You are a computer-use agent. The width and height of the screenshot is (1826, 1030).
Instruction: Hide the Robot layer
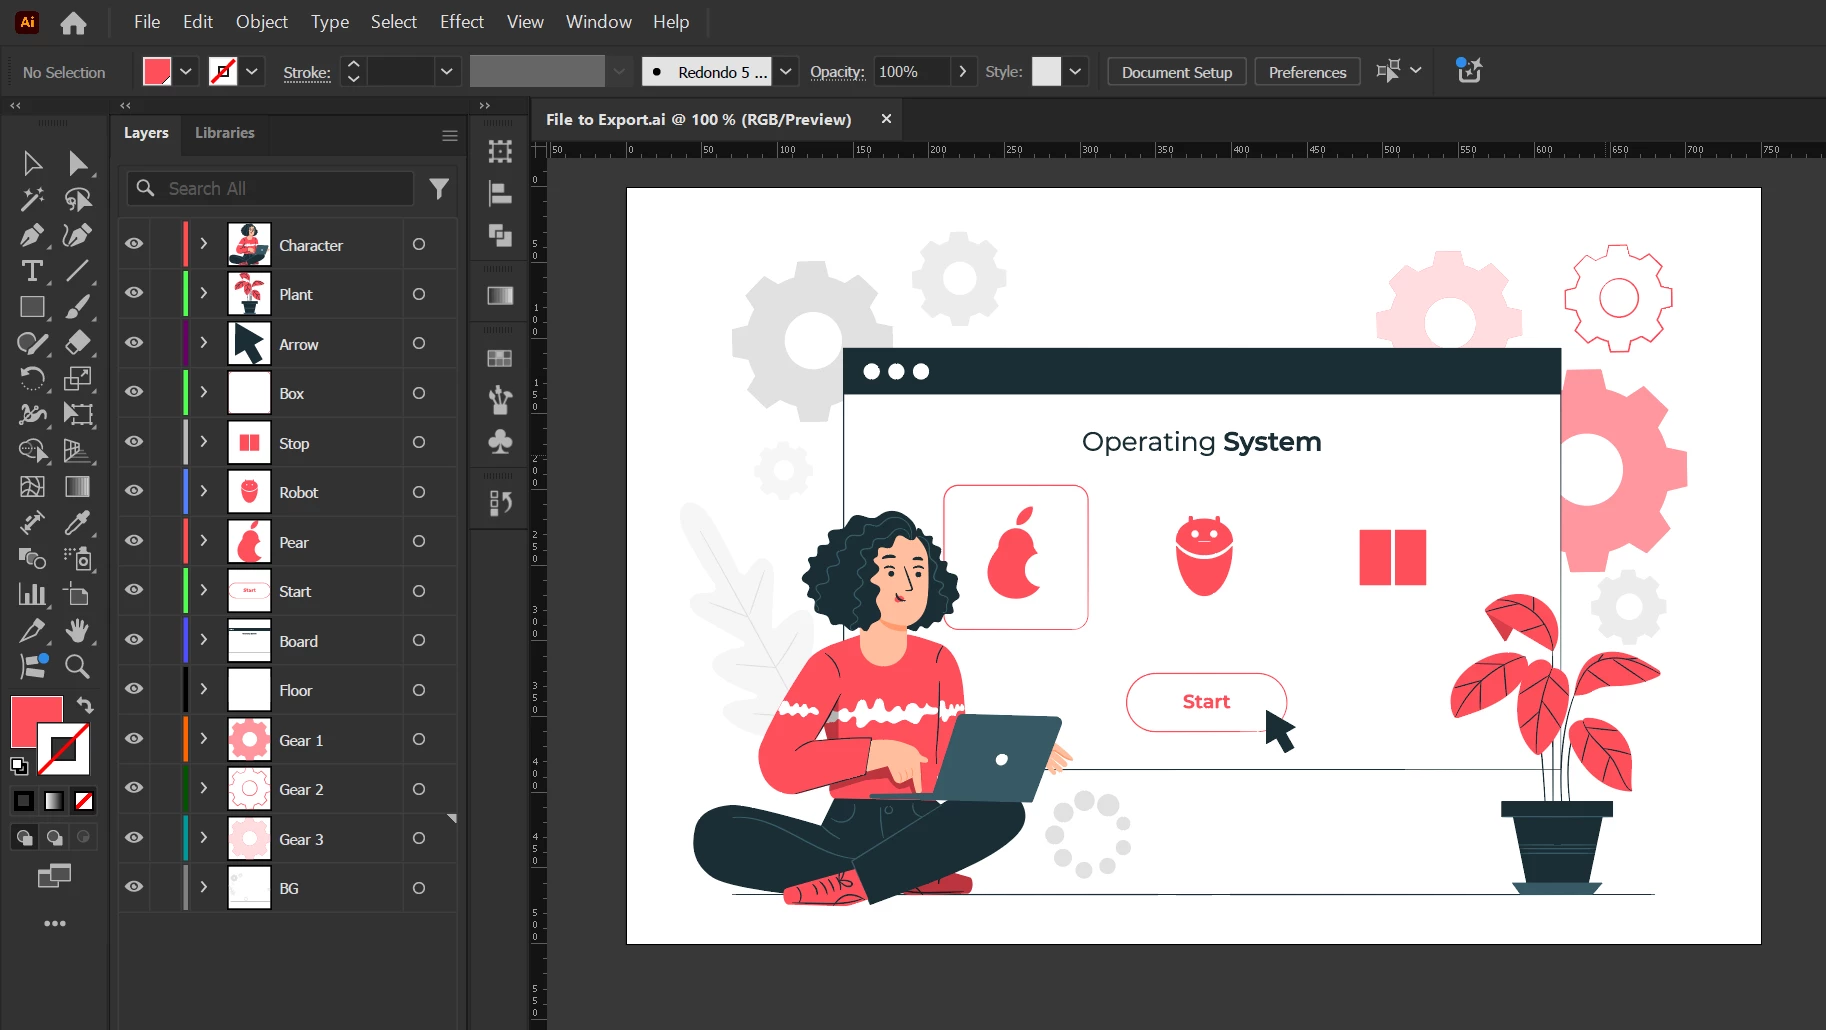(x=134, y=491)
